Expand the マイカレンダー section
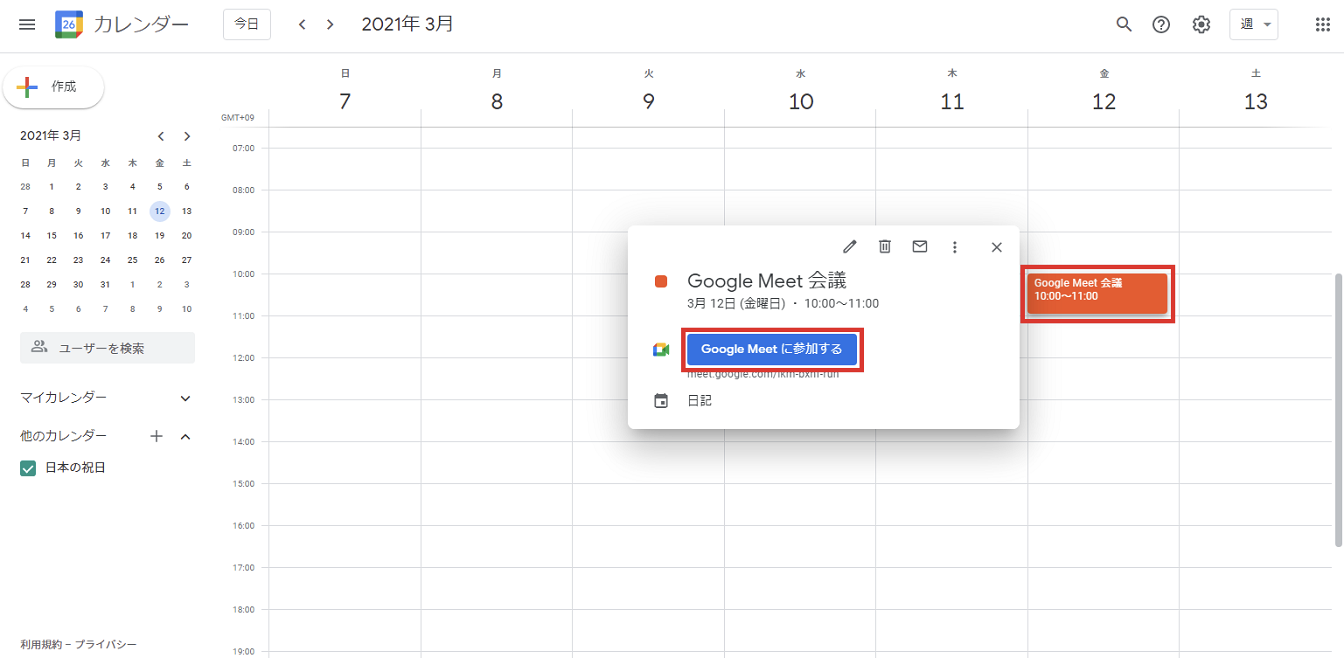Screen dimensions: 1344x658 click(x=184, y=397)
